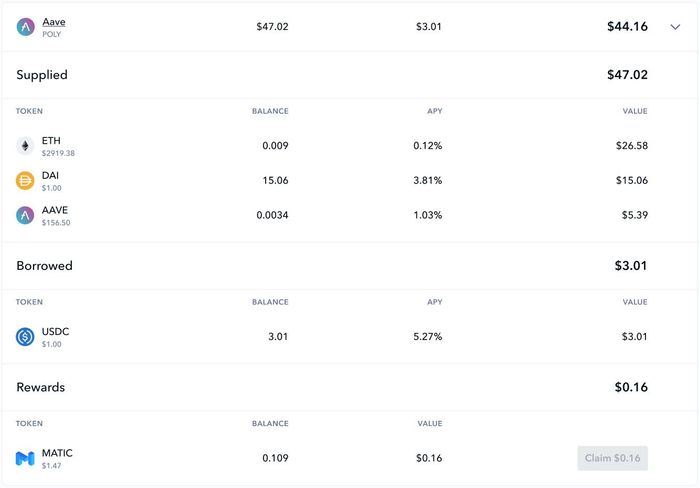Click the ETH token name
This screenshot has width=700, height=488.
51,141
